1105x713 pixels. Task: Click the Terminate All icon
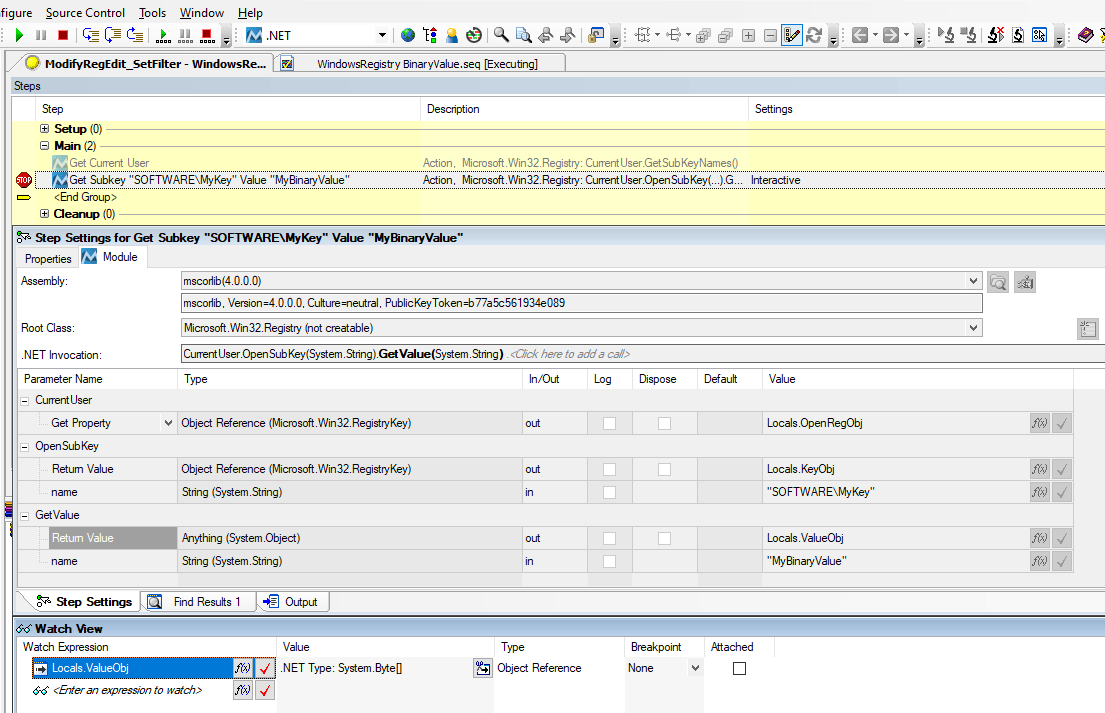(208, 35)
